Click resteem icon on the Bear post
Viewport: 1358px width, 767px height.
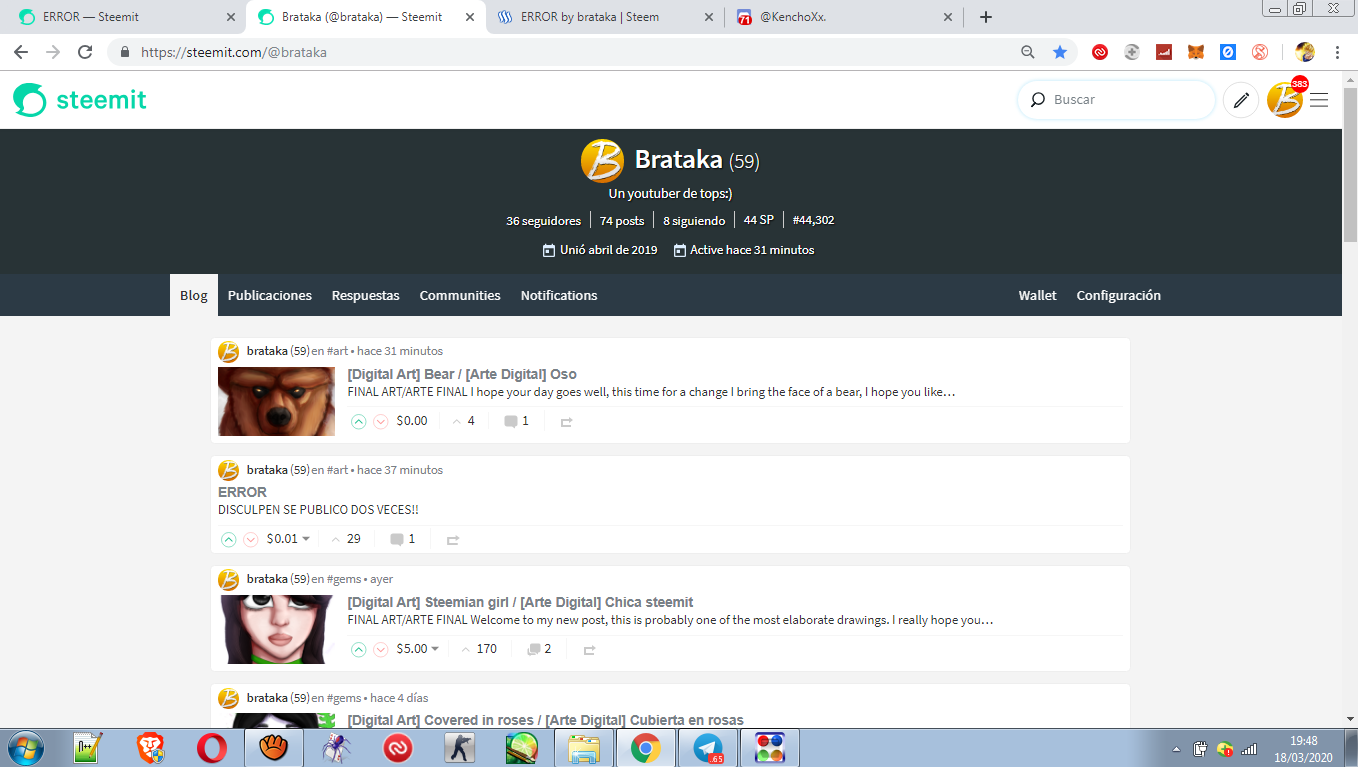point(566,422)
